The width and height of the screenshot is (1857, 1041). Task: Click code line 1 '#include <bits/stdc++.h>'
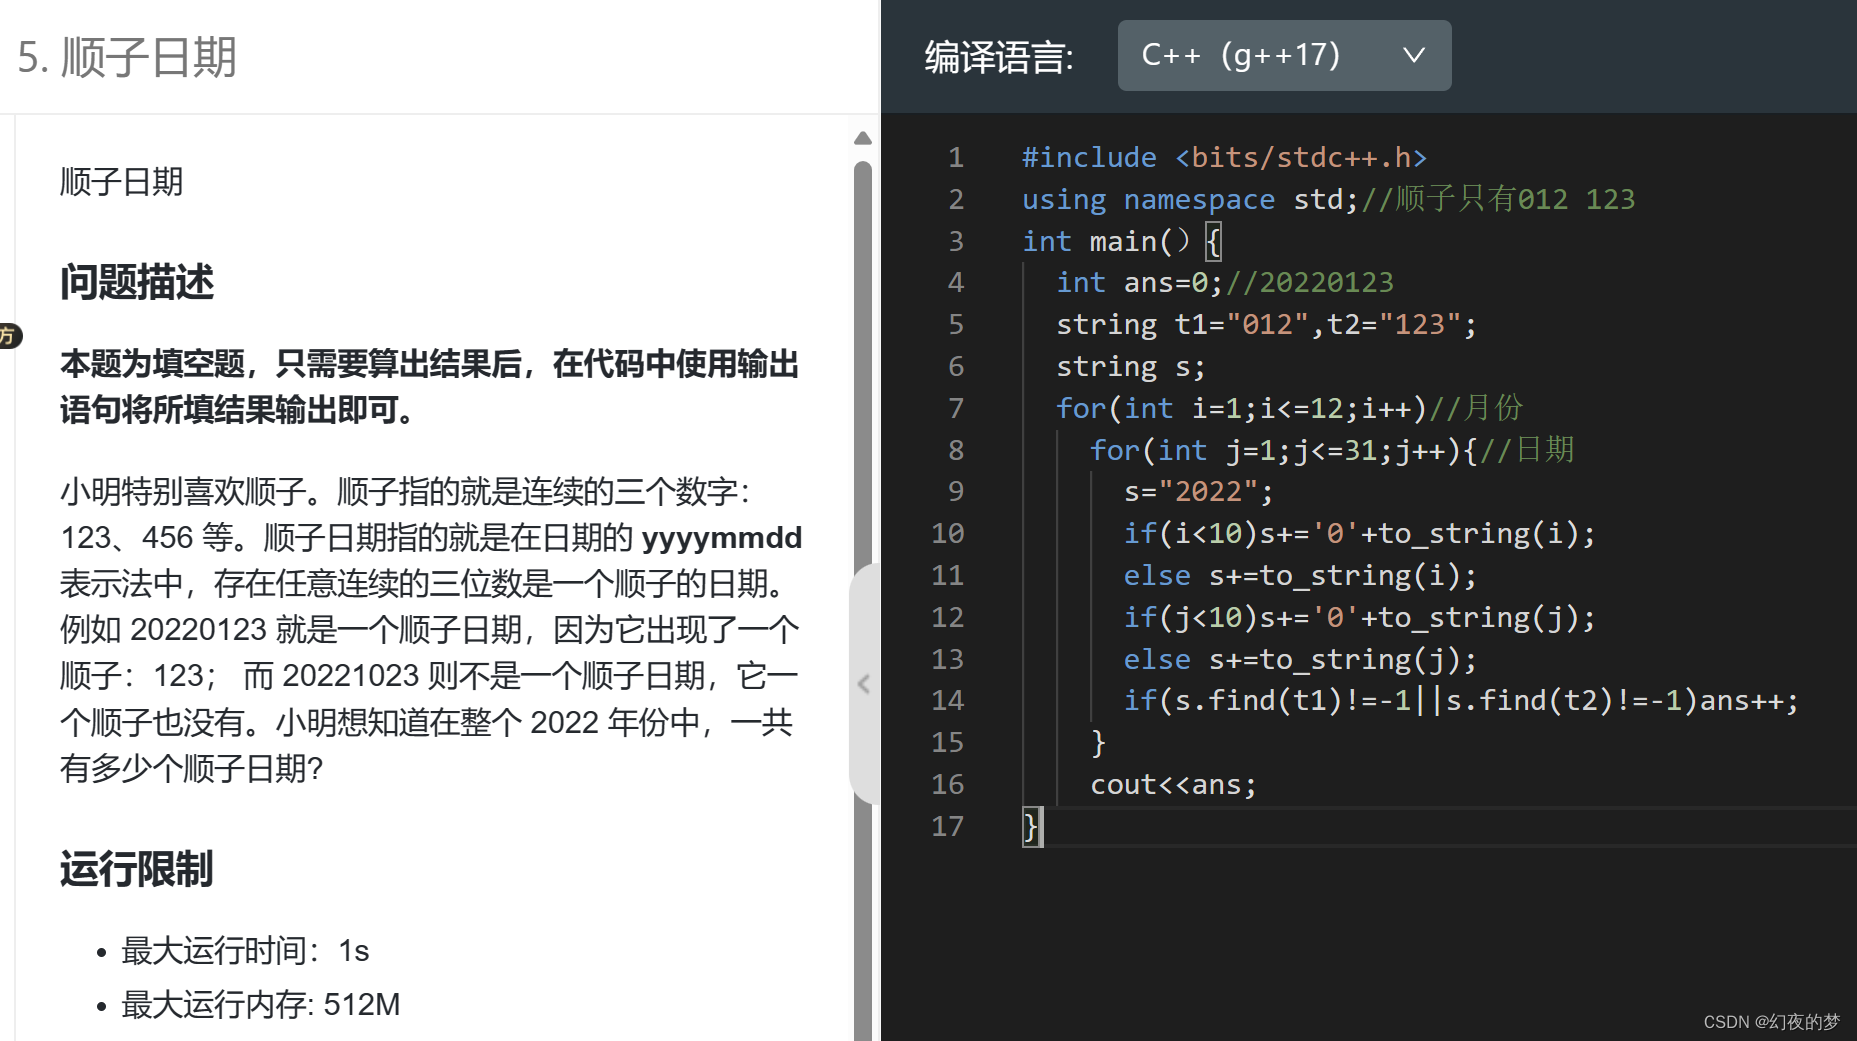click(1224, 157)
